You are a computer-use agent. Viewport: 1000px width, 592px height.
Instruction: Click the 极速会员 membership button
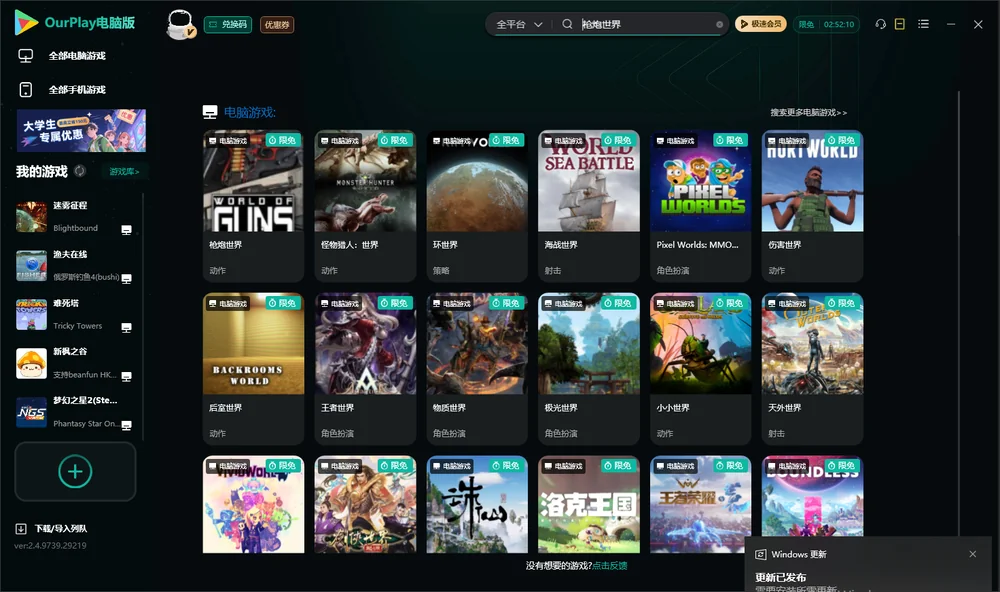[761, 24]
